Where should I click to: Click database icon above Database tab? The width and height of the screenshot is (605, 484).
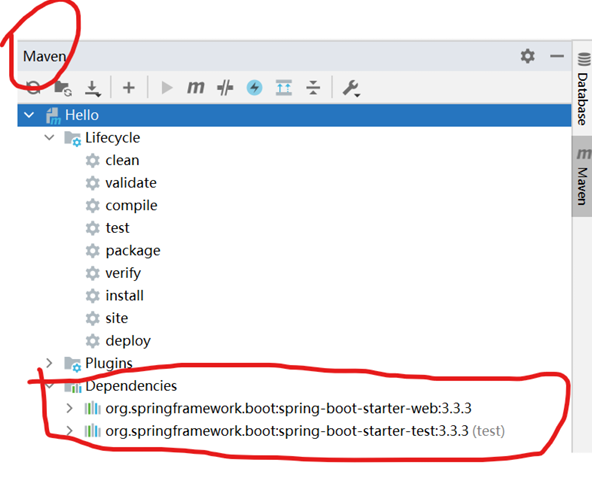[x=584, y=59]
